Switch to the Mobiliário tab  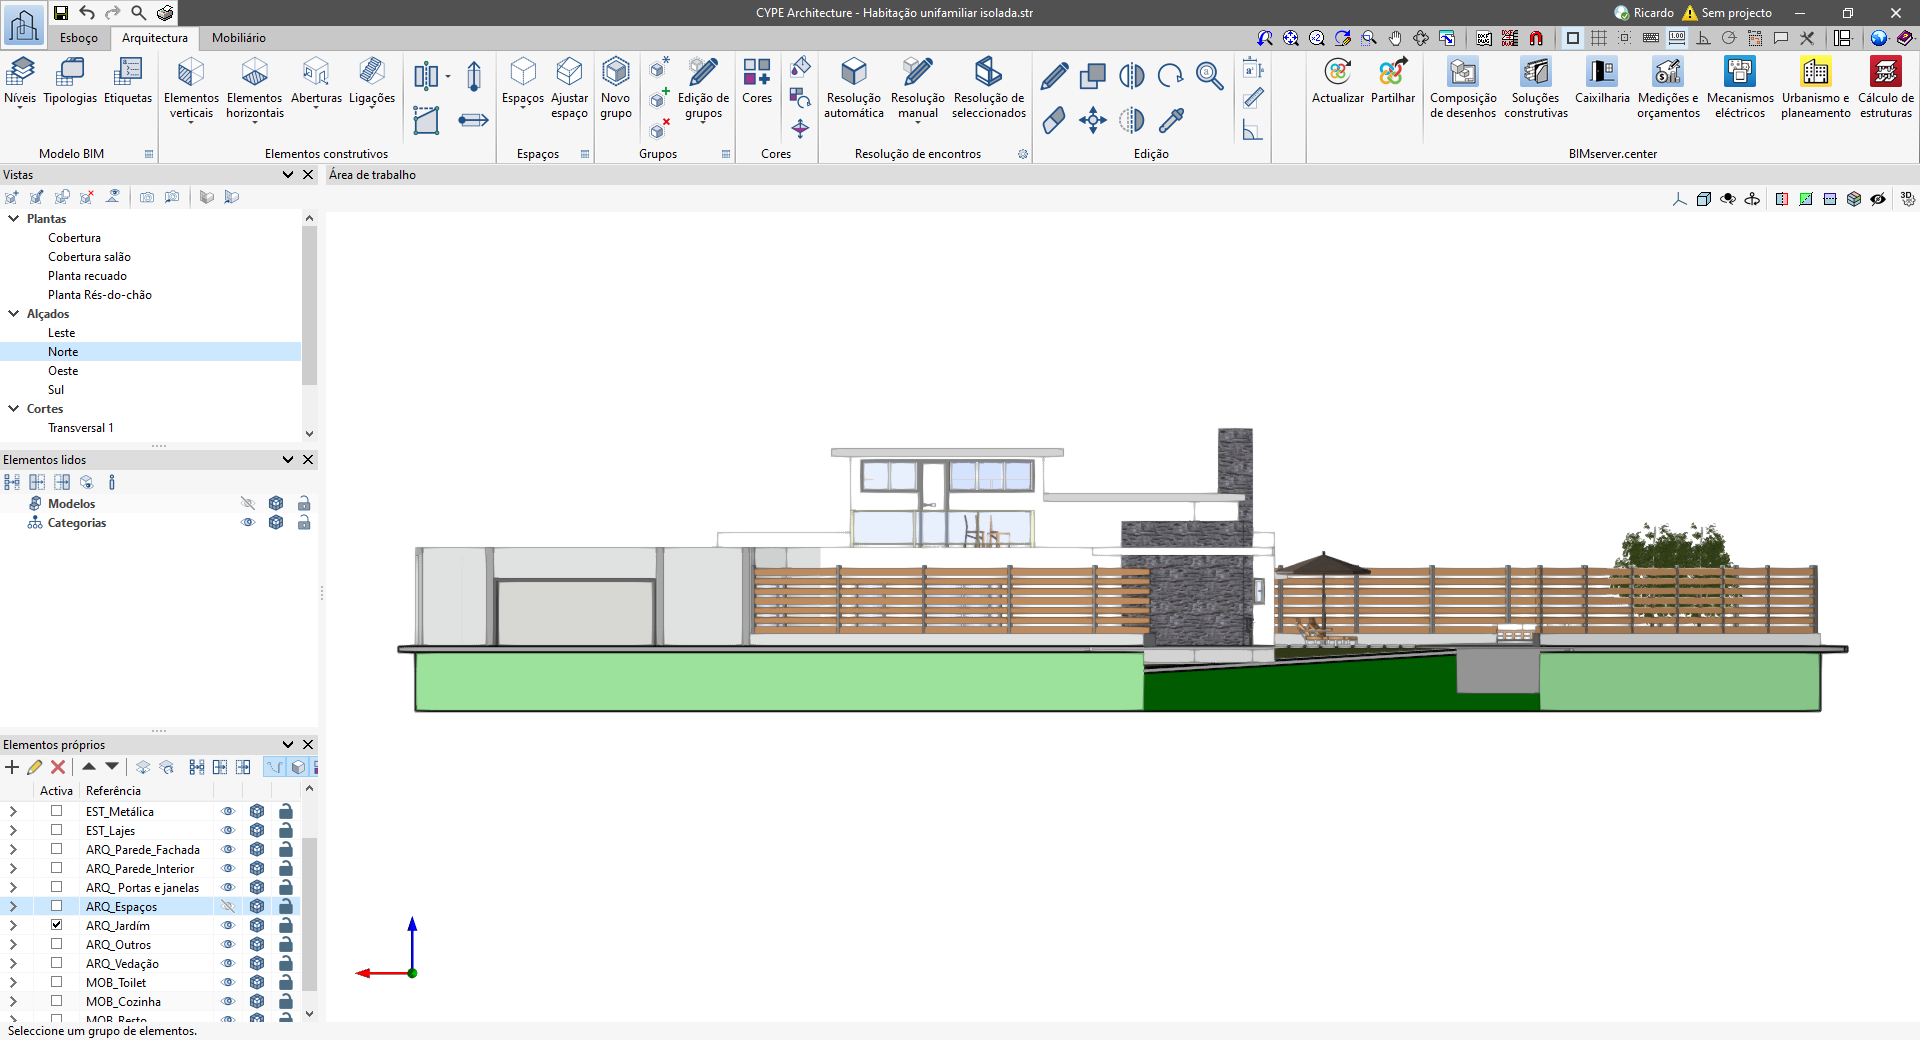click(x=238, y=37)
